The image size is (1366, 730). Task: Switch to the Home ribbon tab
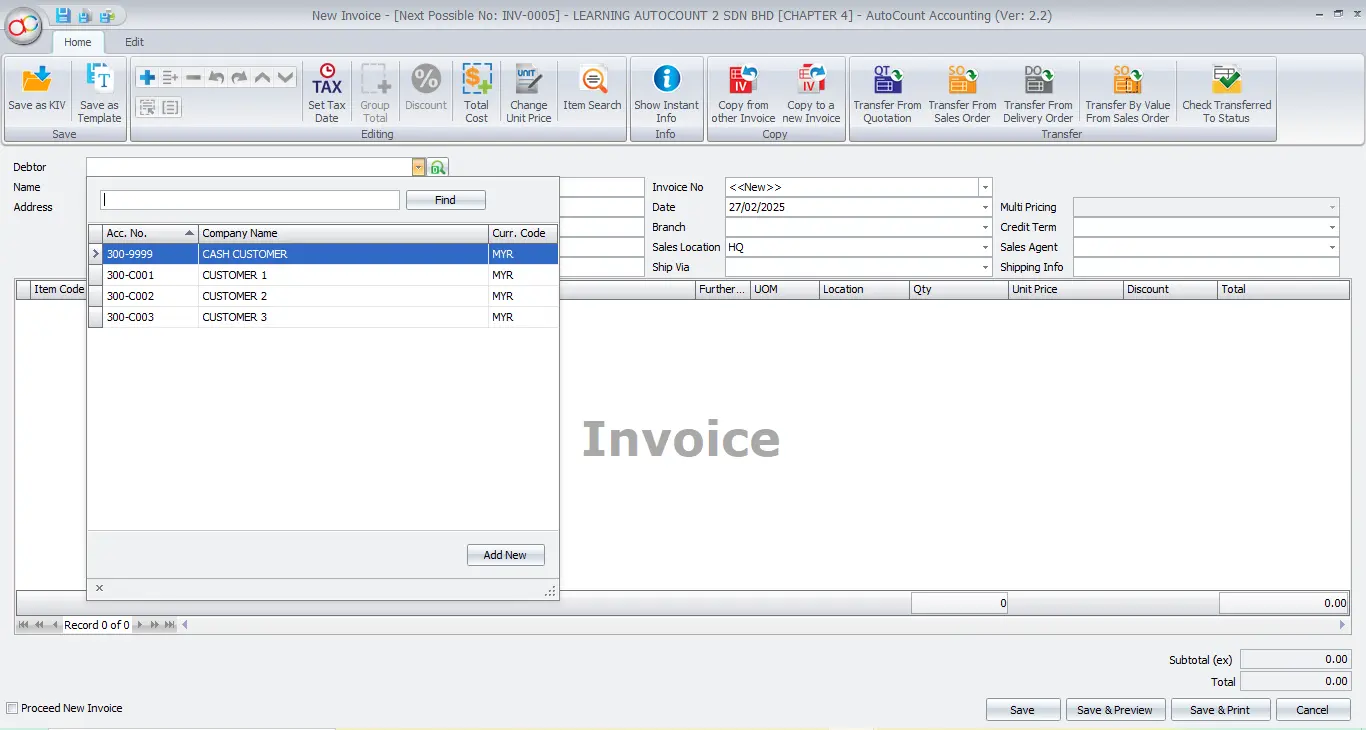coord(77,42)
